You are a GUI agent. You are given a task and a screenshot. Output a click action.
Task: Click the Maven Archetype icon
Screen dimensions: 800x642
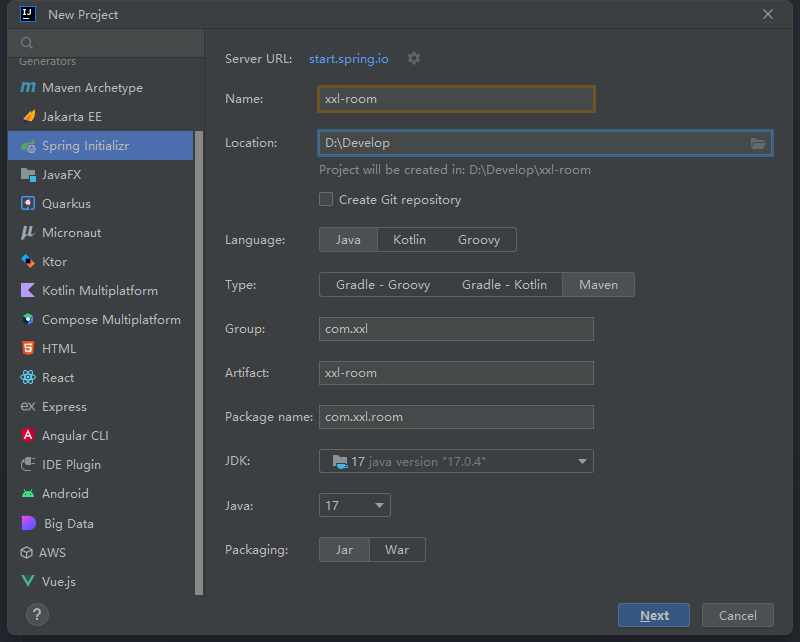pos(28,87)
